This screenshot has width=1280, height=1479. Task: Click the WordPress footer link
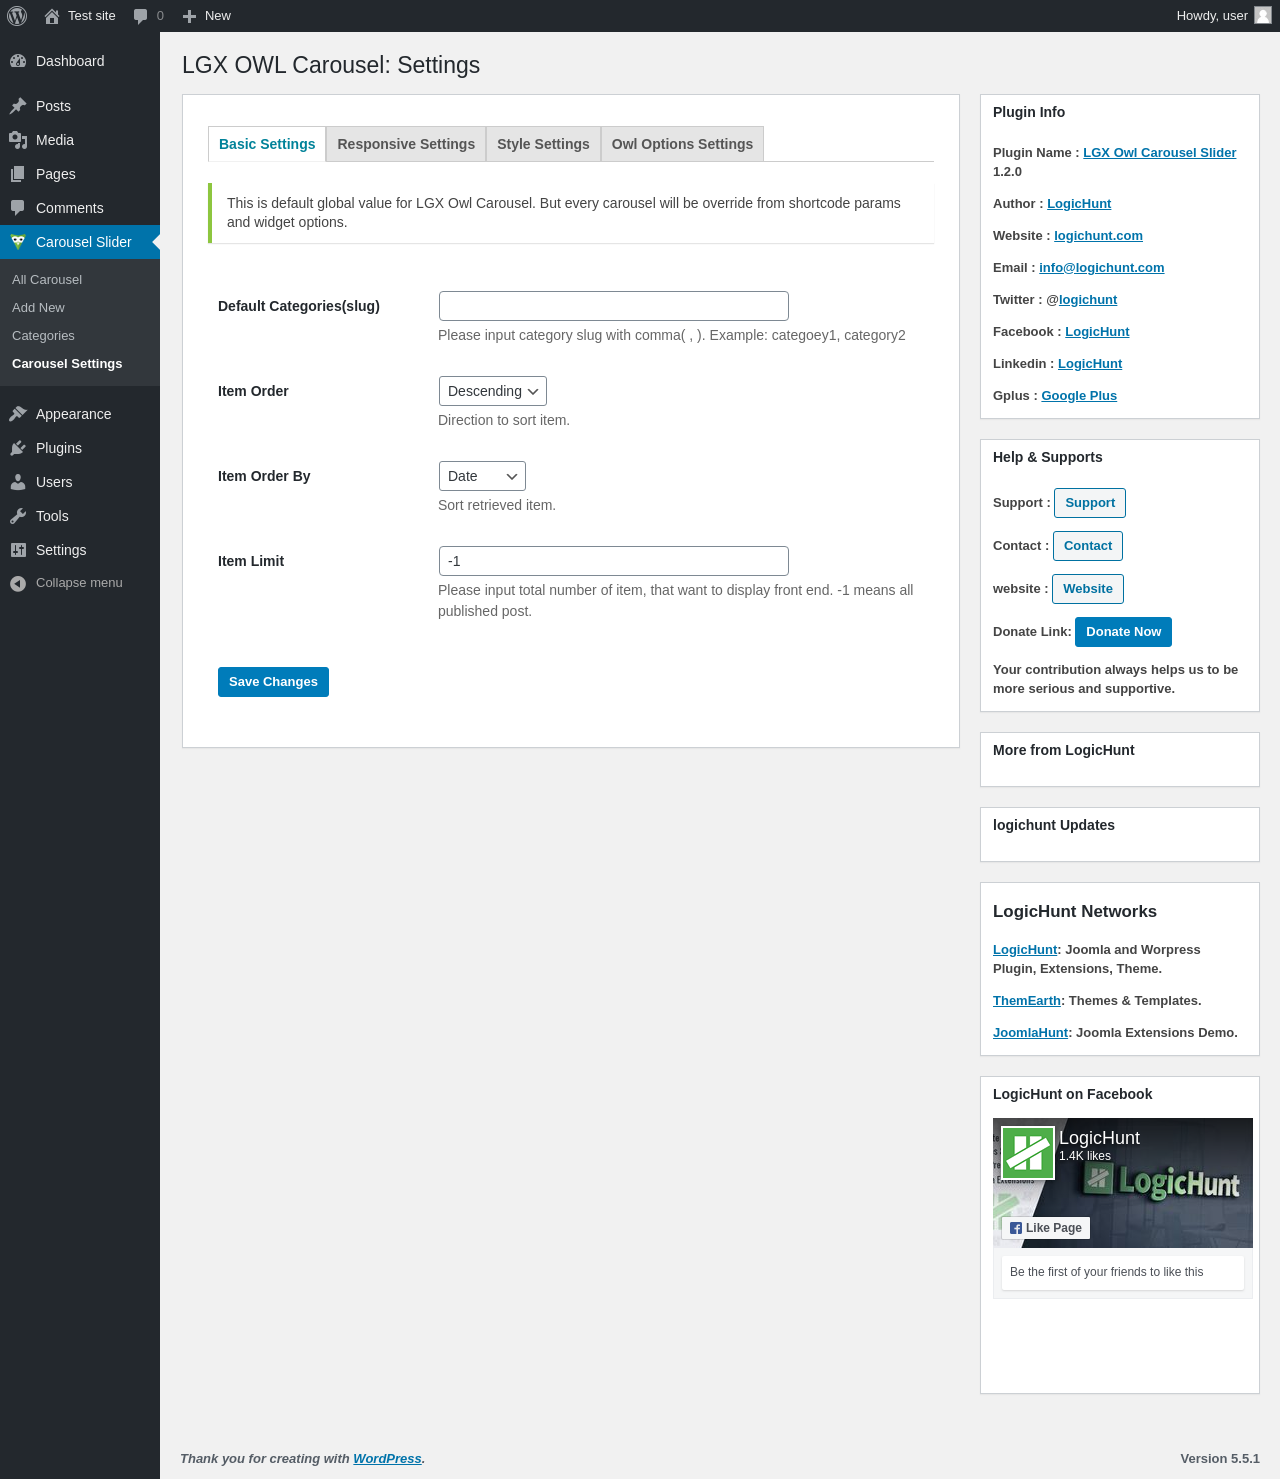pyautogui.click(x=387, y=1459)
